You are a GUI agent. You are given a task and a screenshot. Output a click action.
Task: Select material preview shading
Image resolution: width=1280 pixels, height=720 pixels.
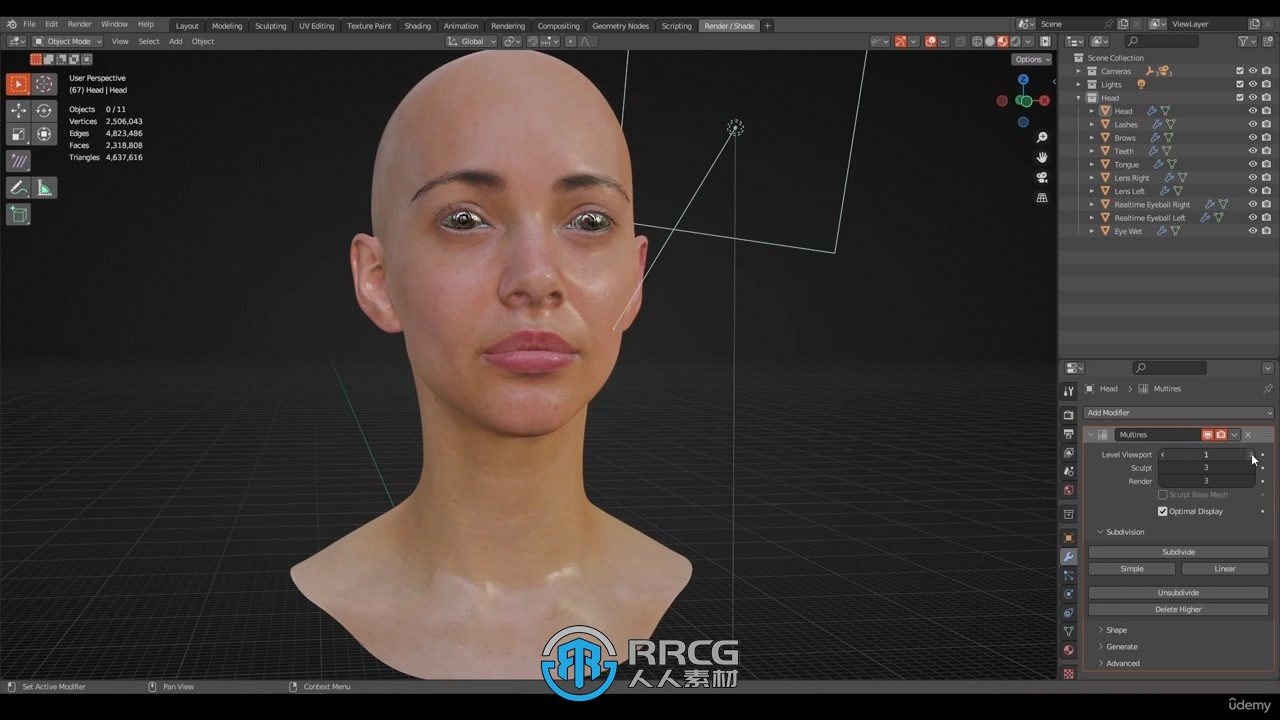1003,41
